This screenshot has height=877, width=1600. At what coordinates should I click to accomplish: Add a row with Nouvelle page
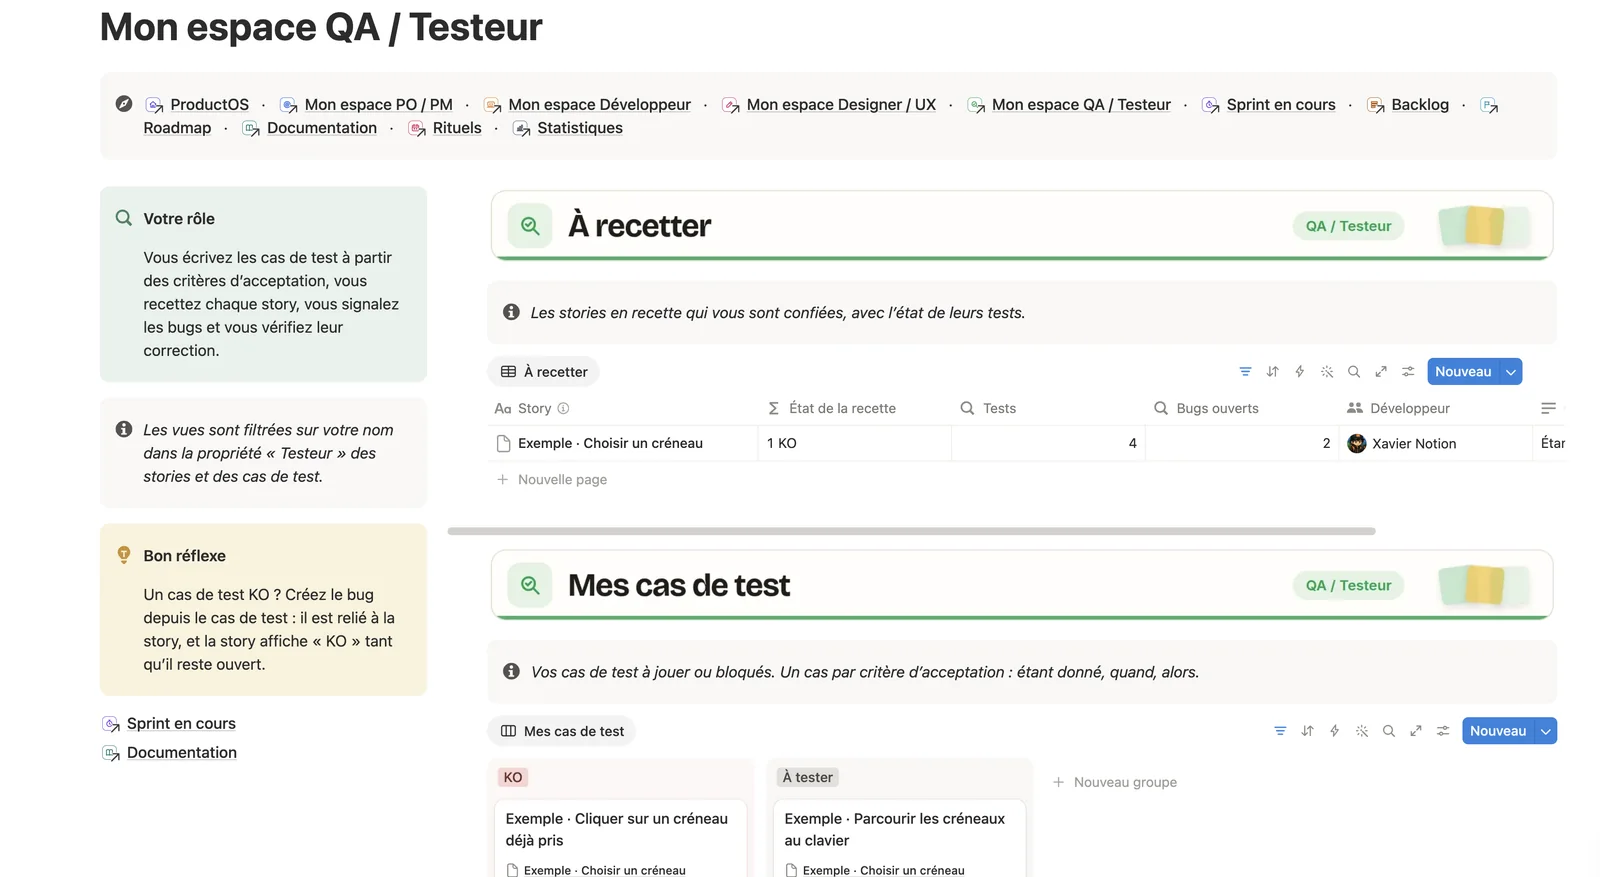(552, 480)
